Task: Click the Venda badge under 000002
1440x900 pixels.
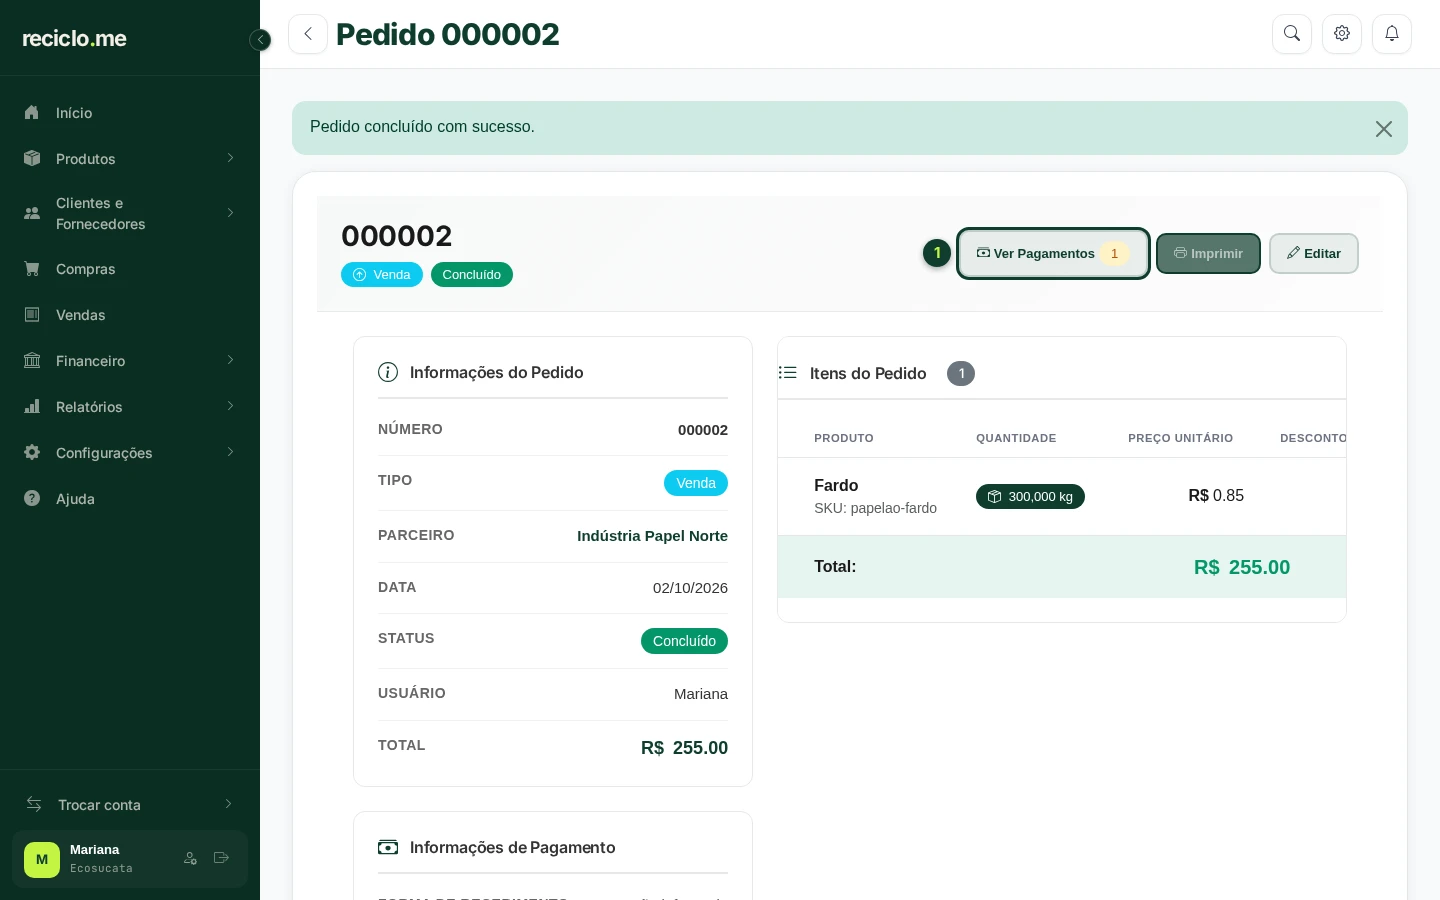Action: [382, 275]
